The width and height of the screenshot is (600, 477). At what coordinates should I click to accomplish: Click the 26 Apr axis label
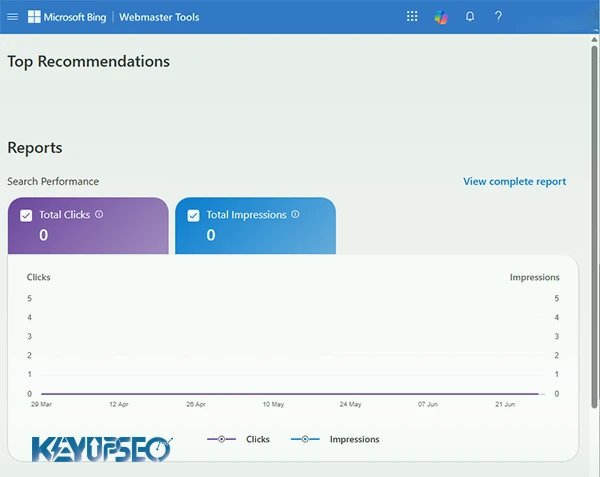click(196, 404)
